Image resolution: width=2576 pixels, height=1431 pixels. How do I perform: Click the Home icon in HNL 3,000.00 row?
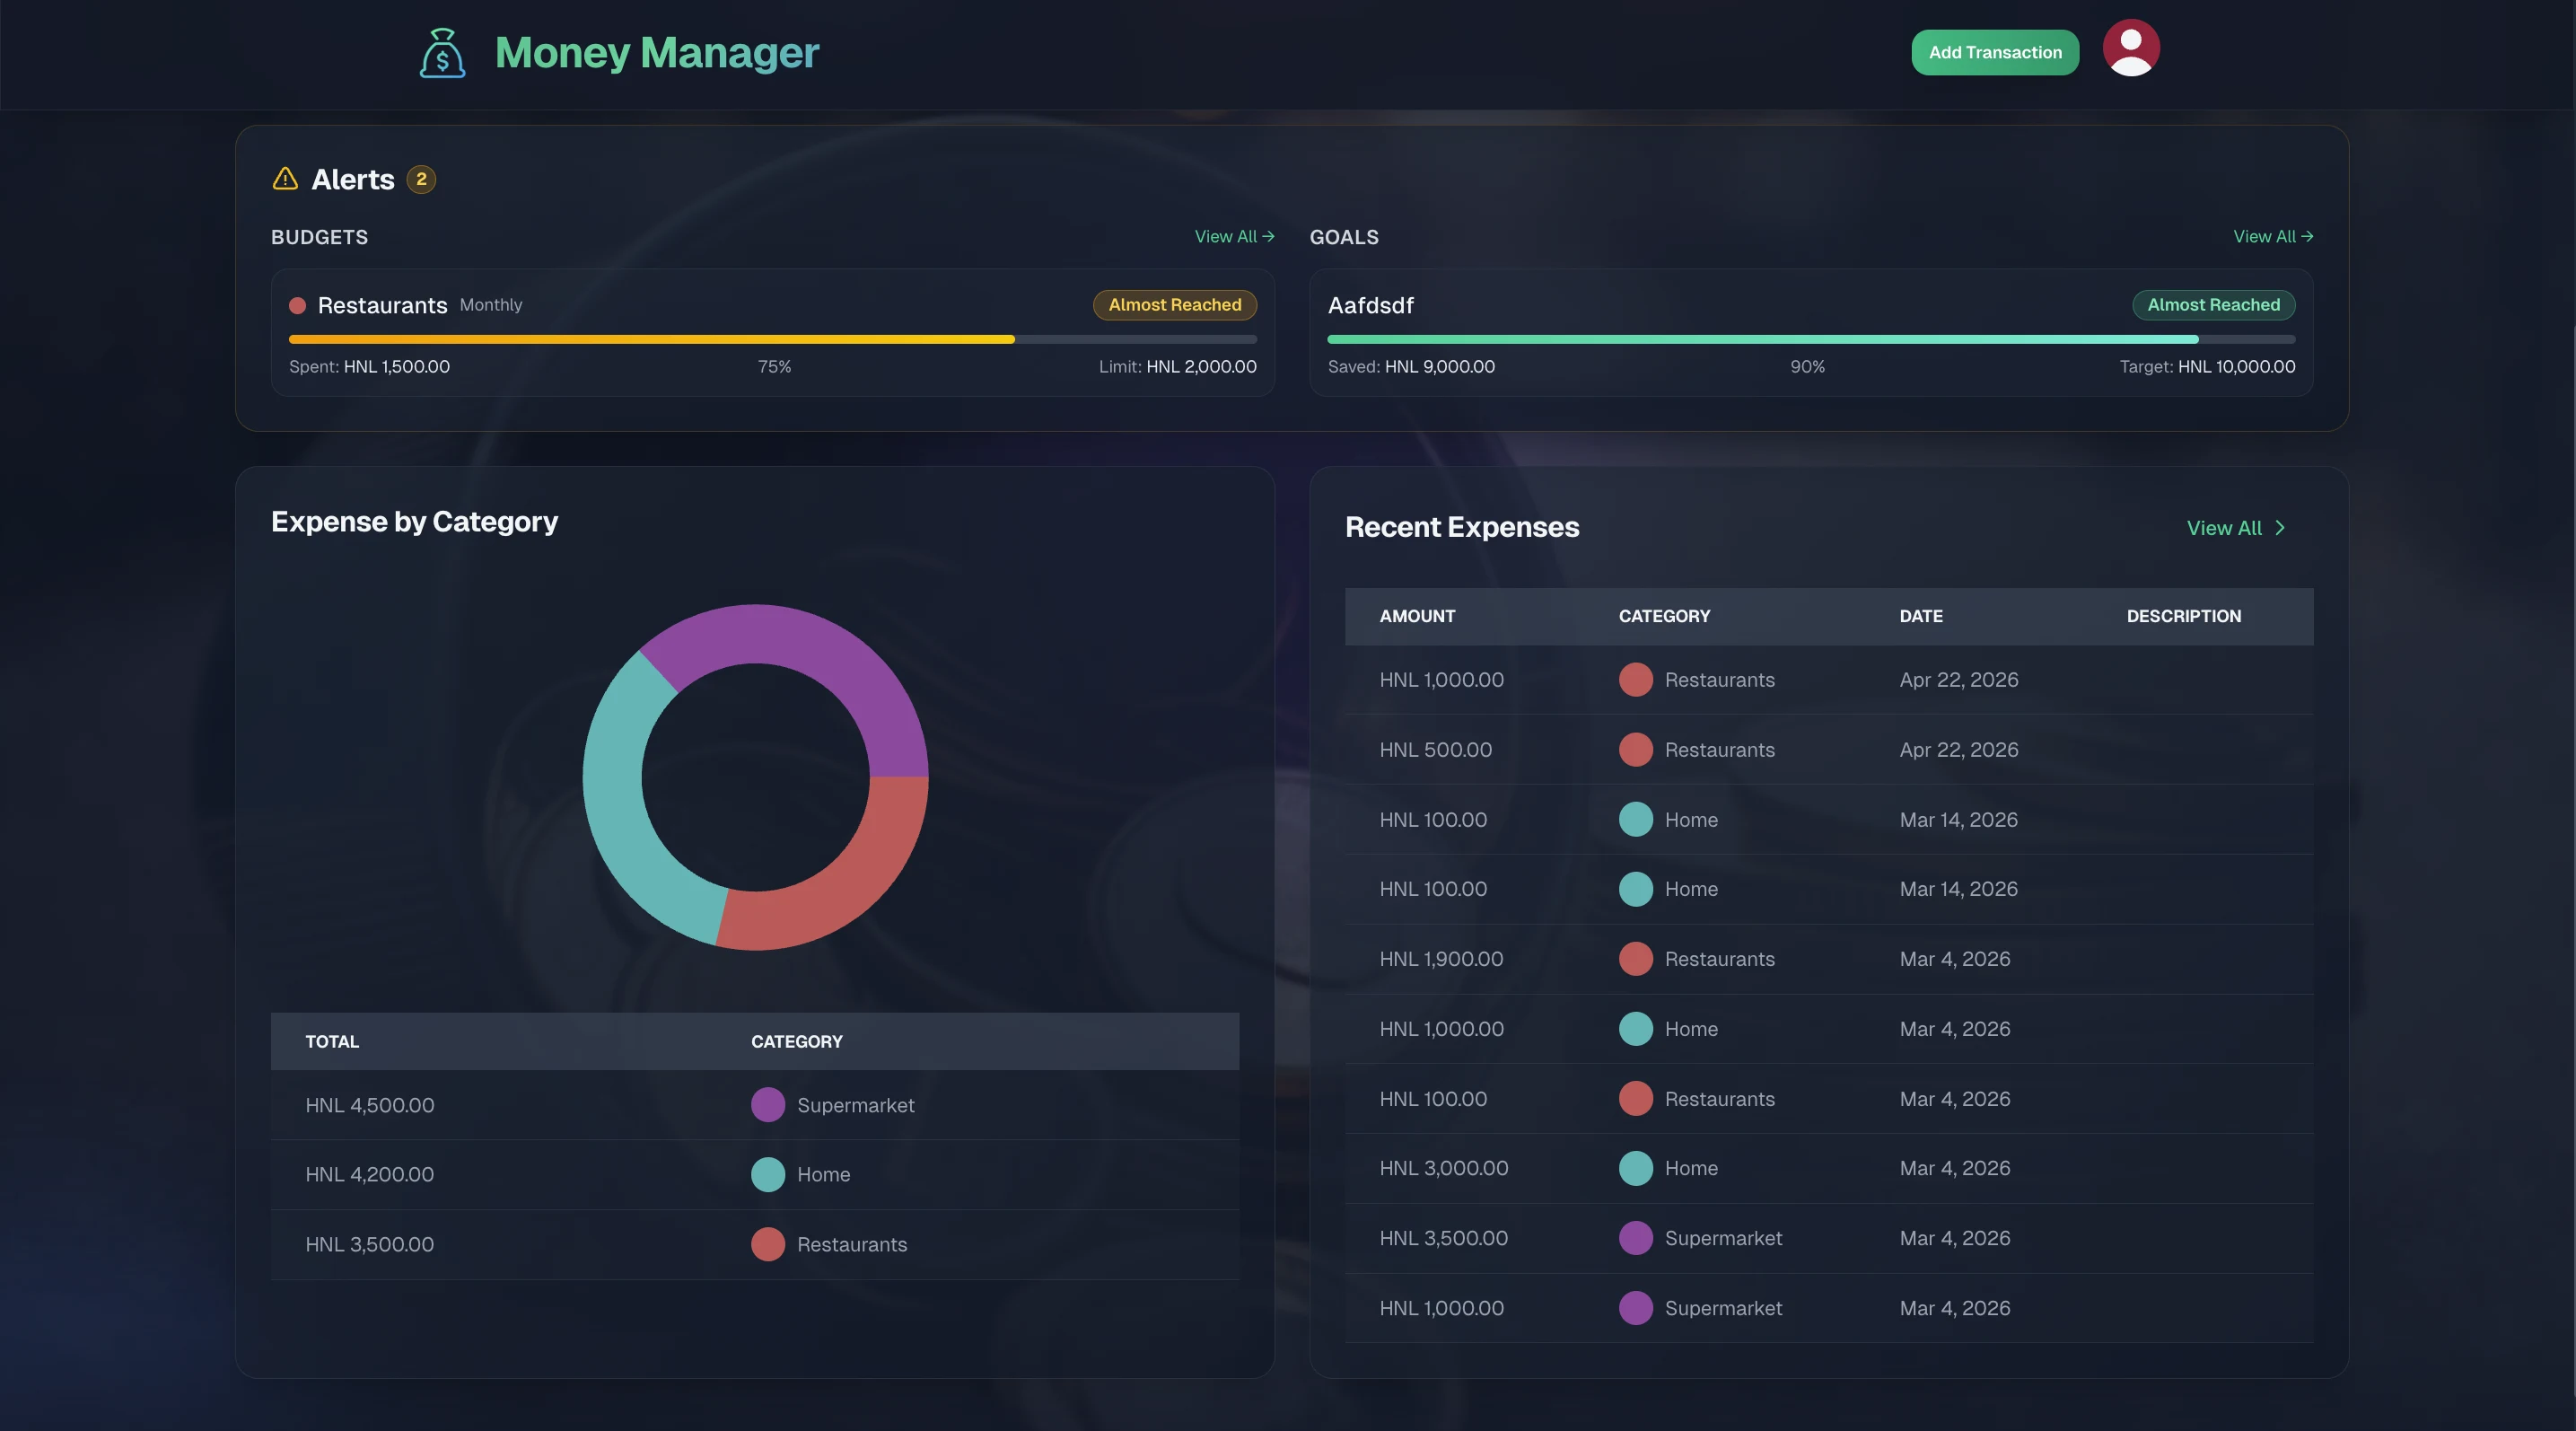click(1636, 1168)
